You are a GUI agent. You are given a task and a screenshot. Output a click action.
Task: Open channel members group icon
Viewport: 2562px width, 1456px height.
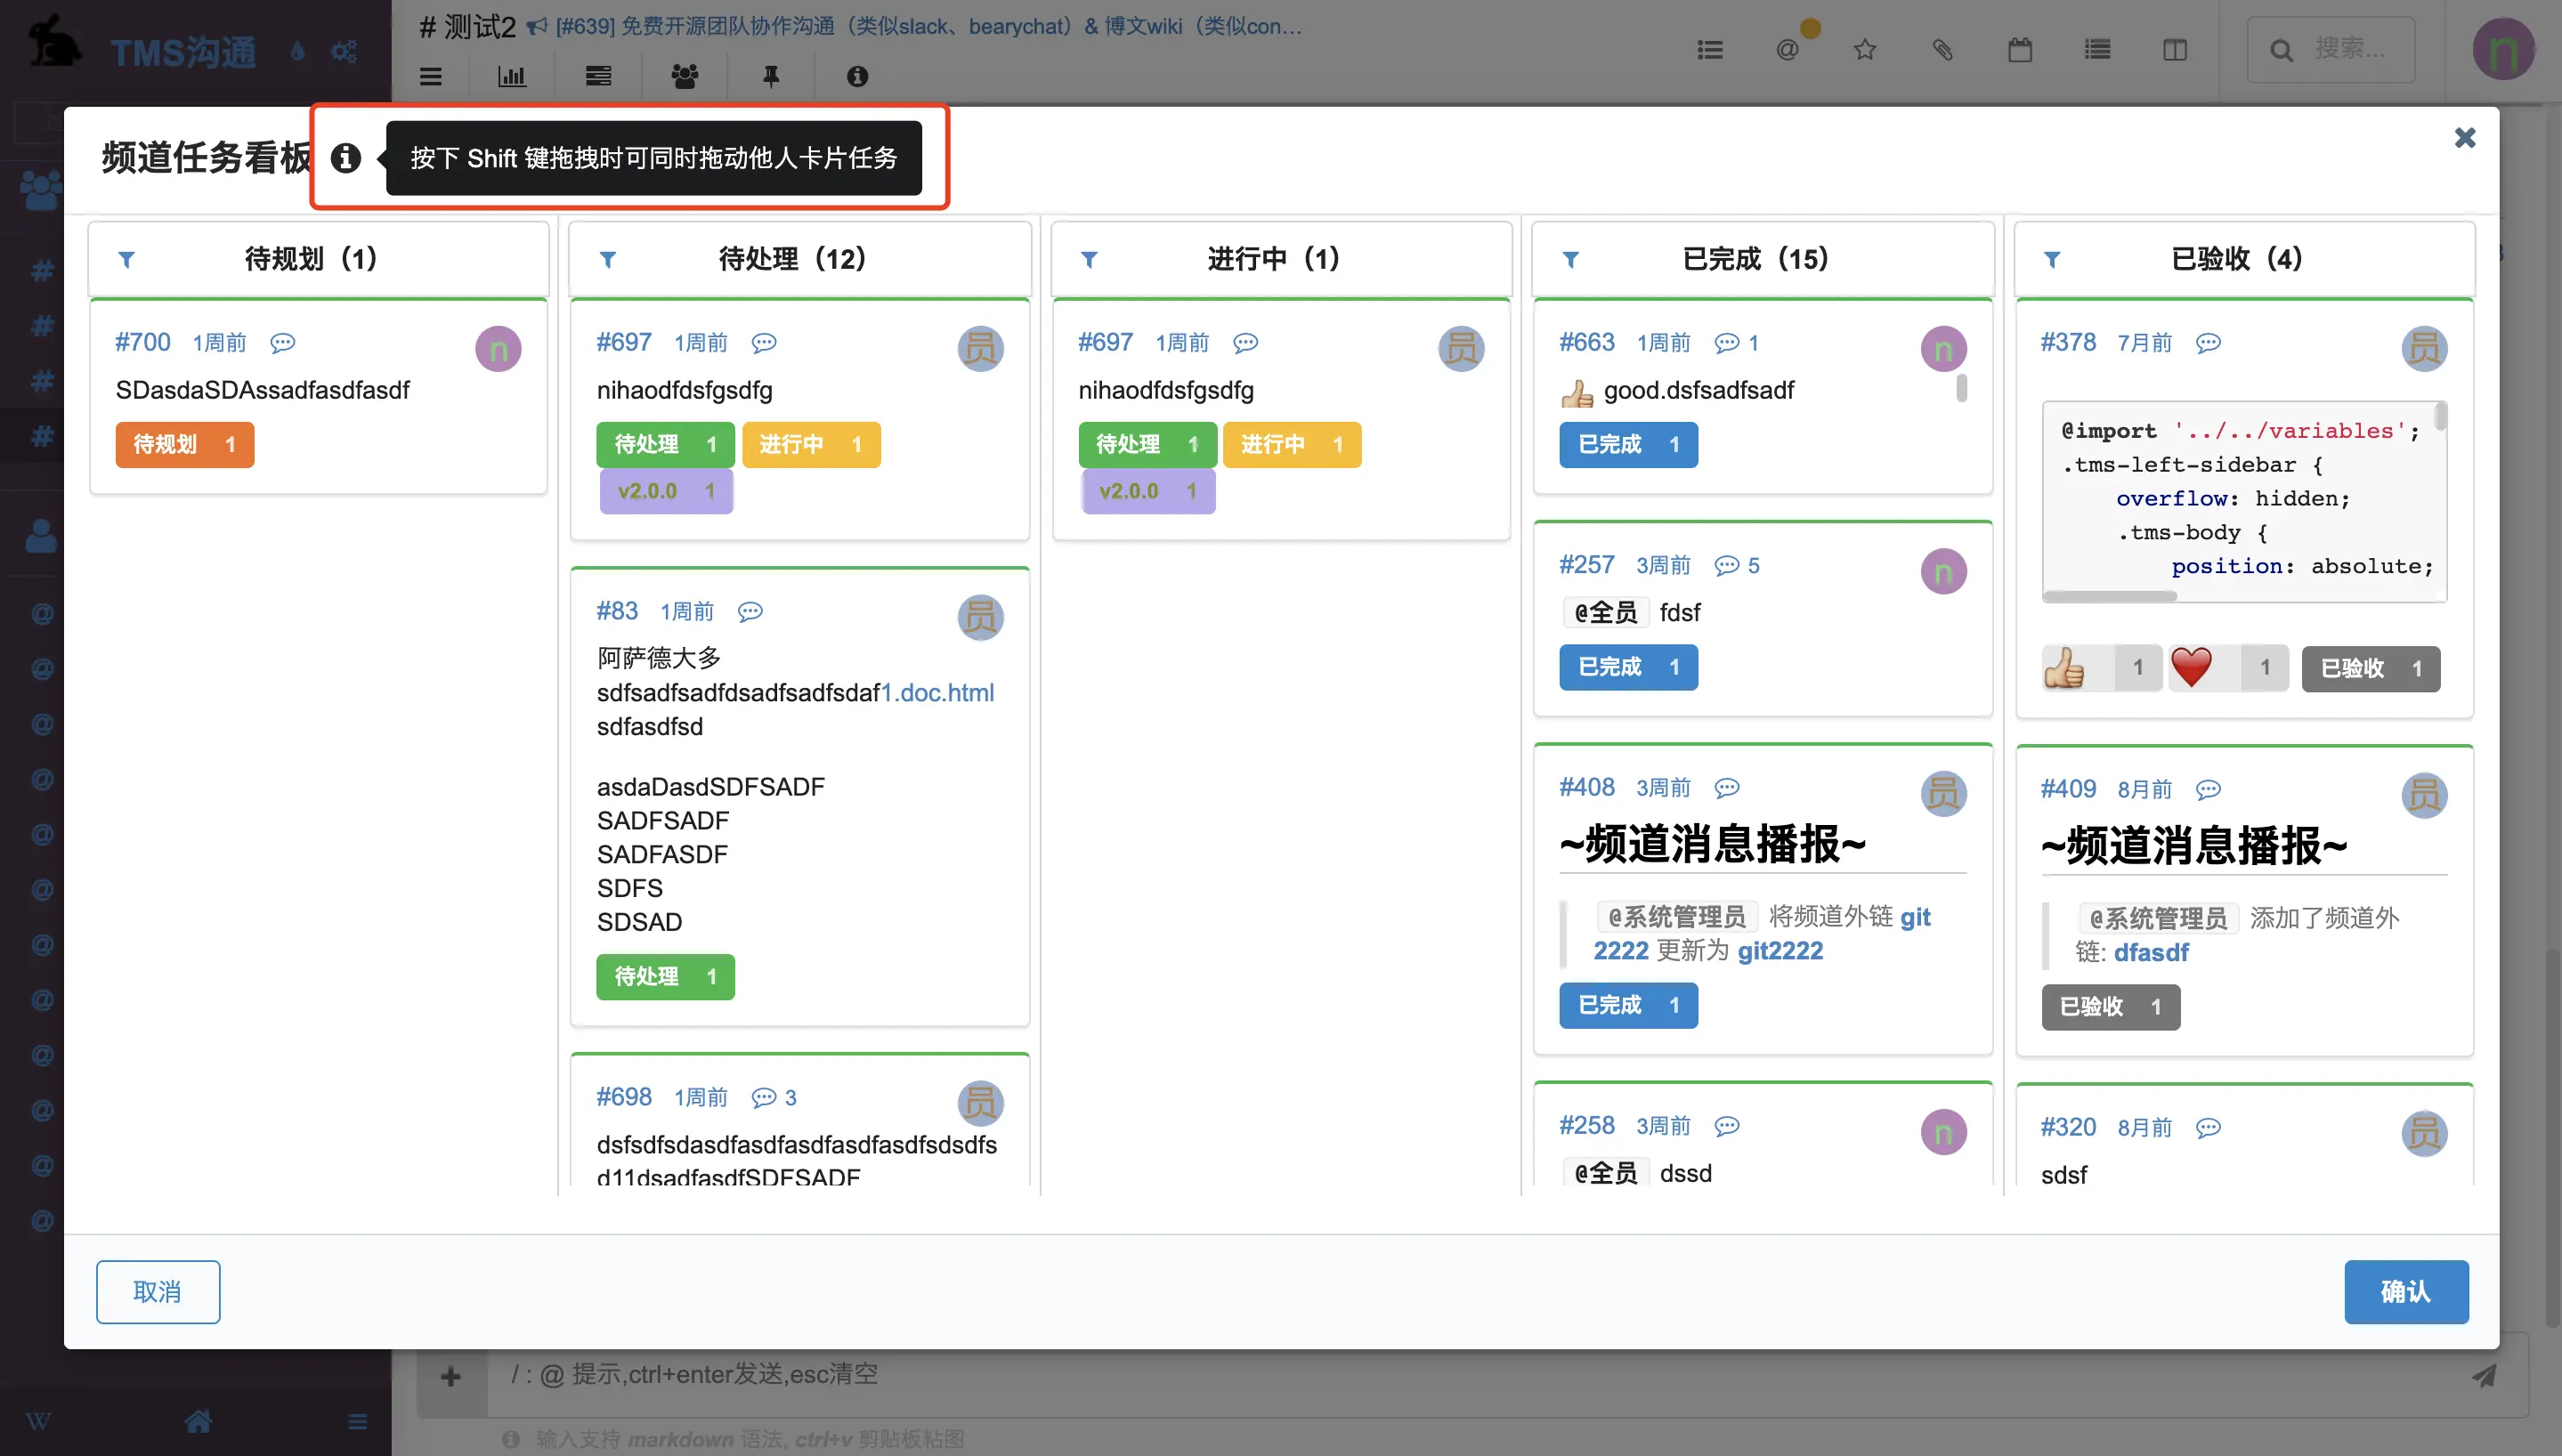pos(685,76)
